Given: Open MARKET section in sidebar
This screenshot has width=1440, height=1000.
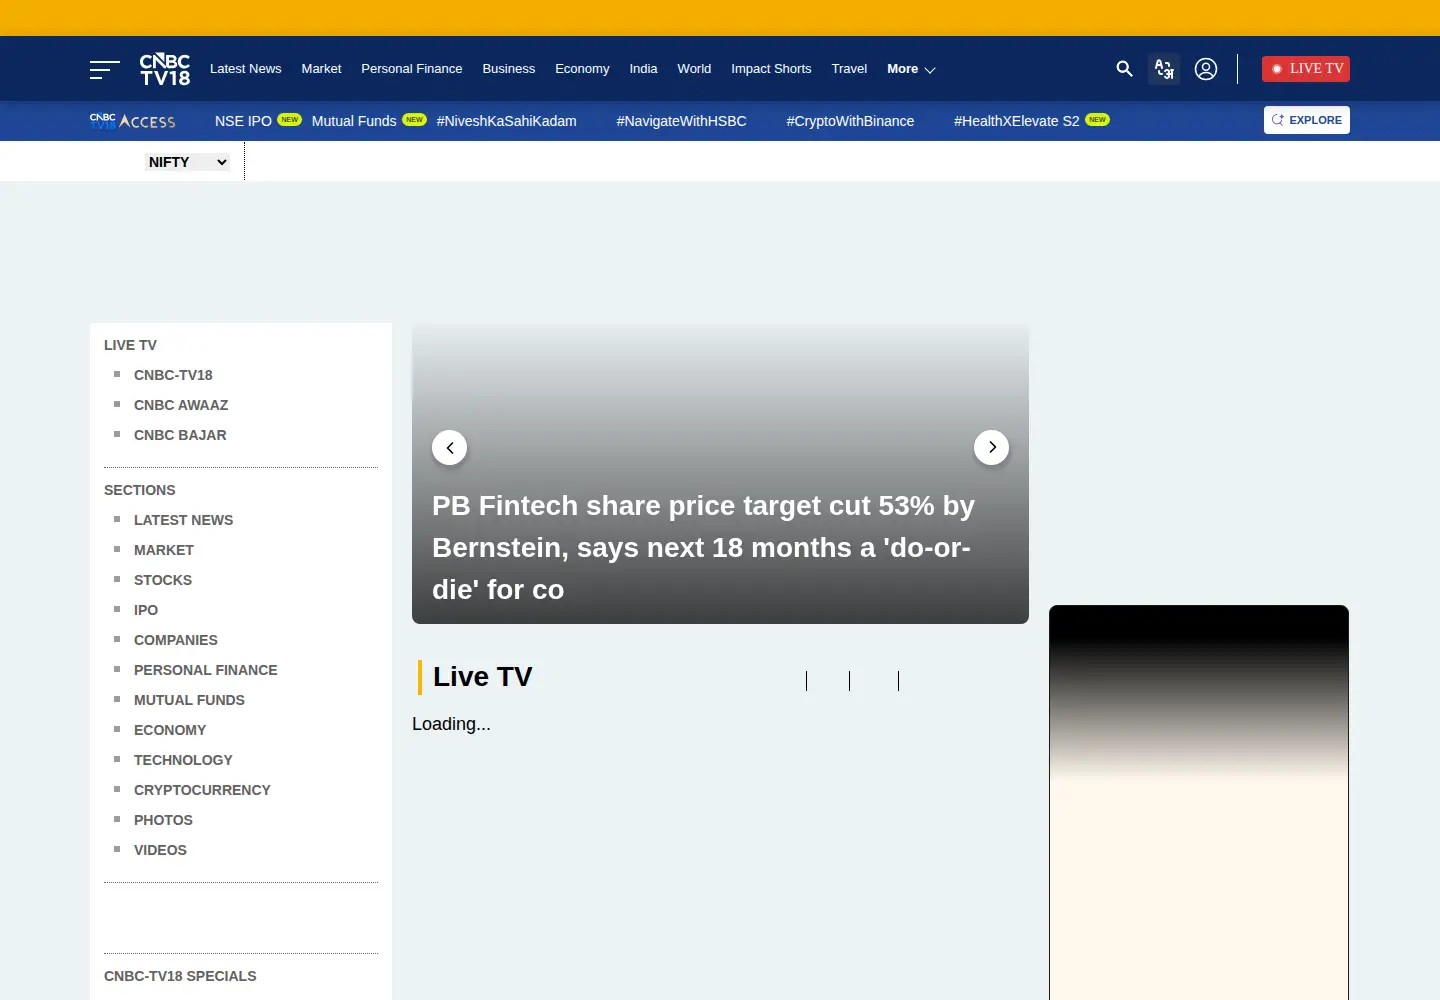Looking at the screenshot, I should click(x=164, y=550).
